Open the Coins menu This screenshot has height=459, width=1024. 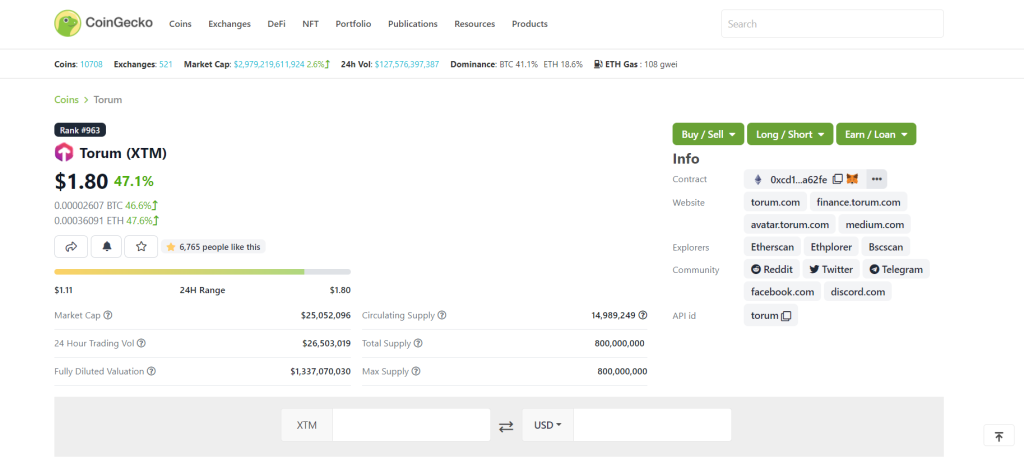(180, 24)
